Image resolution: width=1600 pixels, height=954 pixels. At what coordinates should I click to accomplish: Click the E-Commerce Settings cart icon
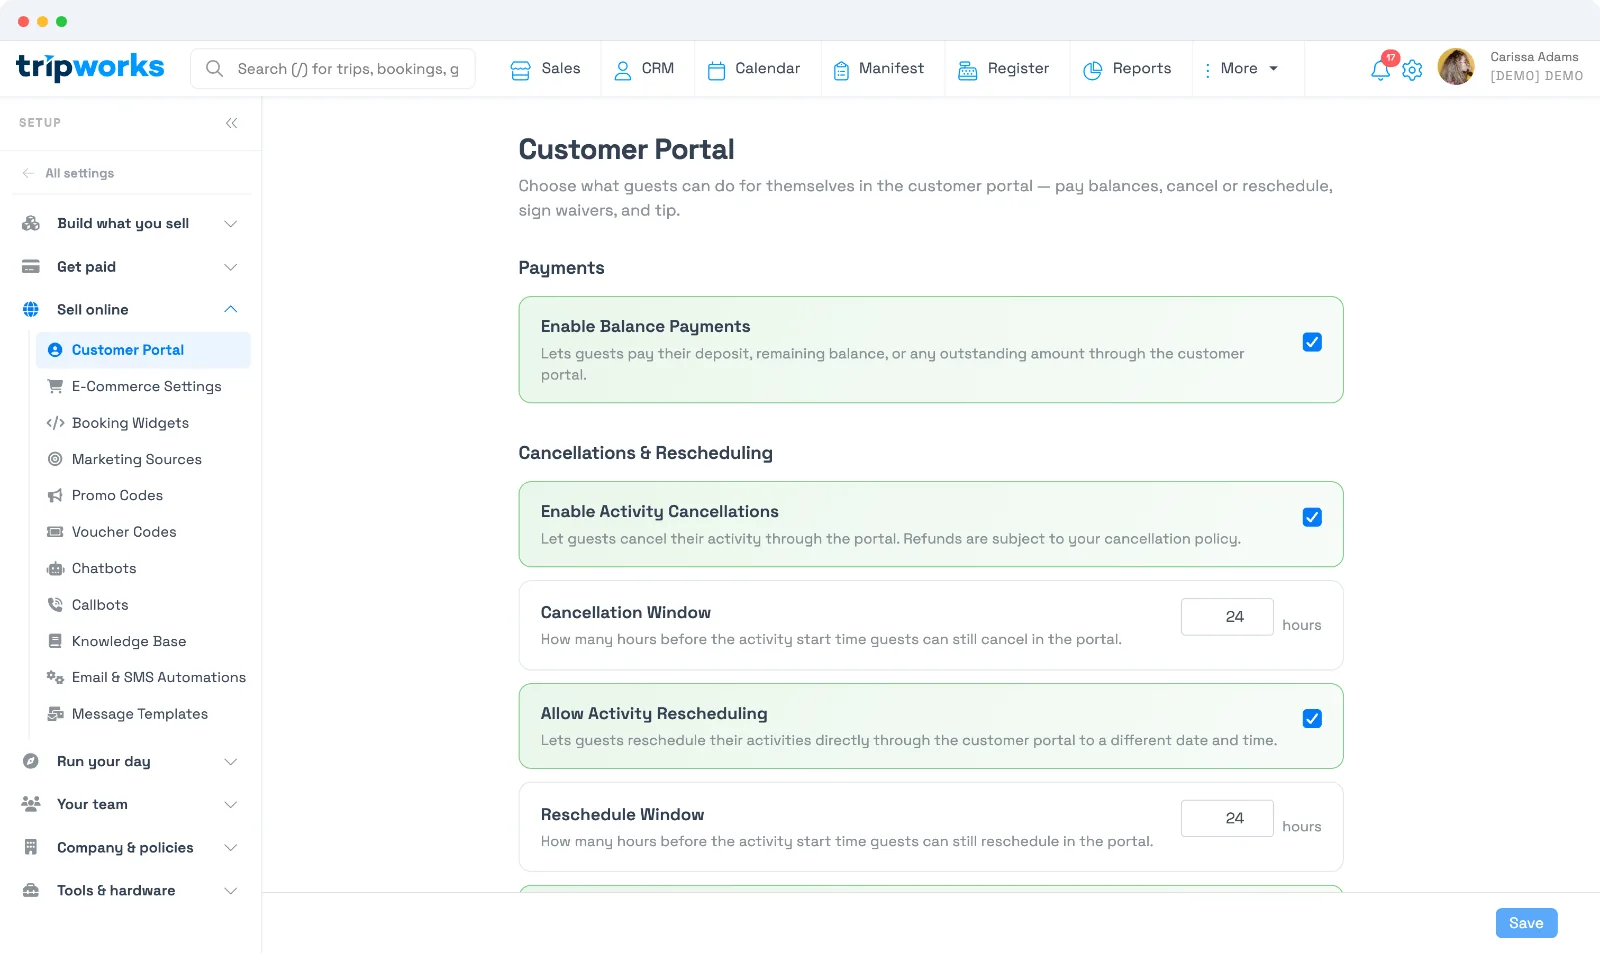click(x=55, y=386)
